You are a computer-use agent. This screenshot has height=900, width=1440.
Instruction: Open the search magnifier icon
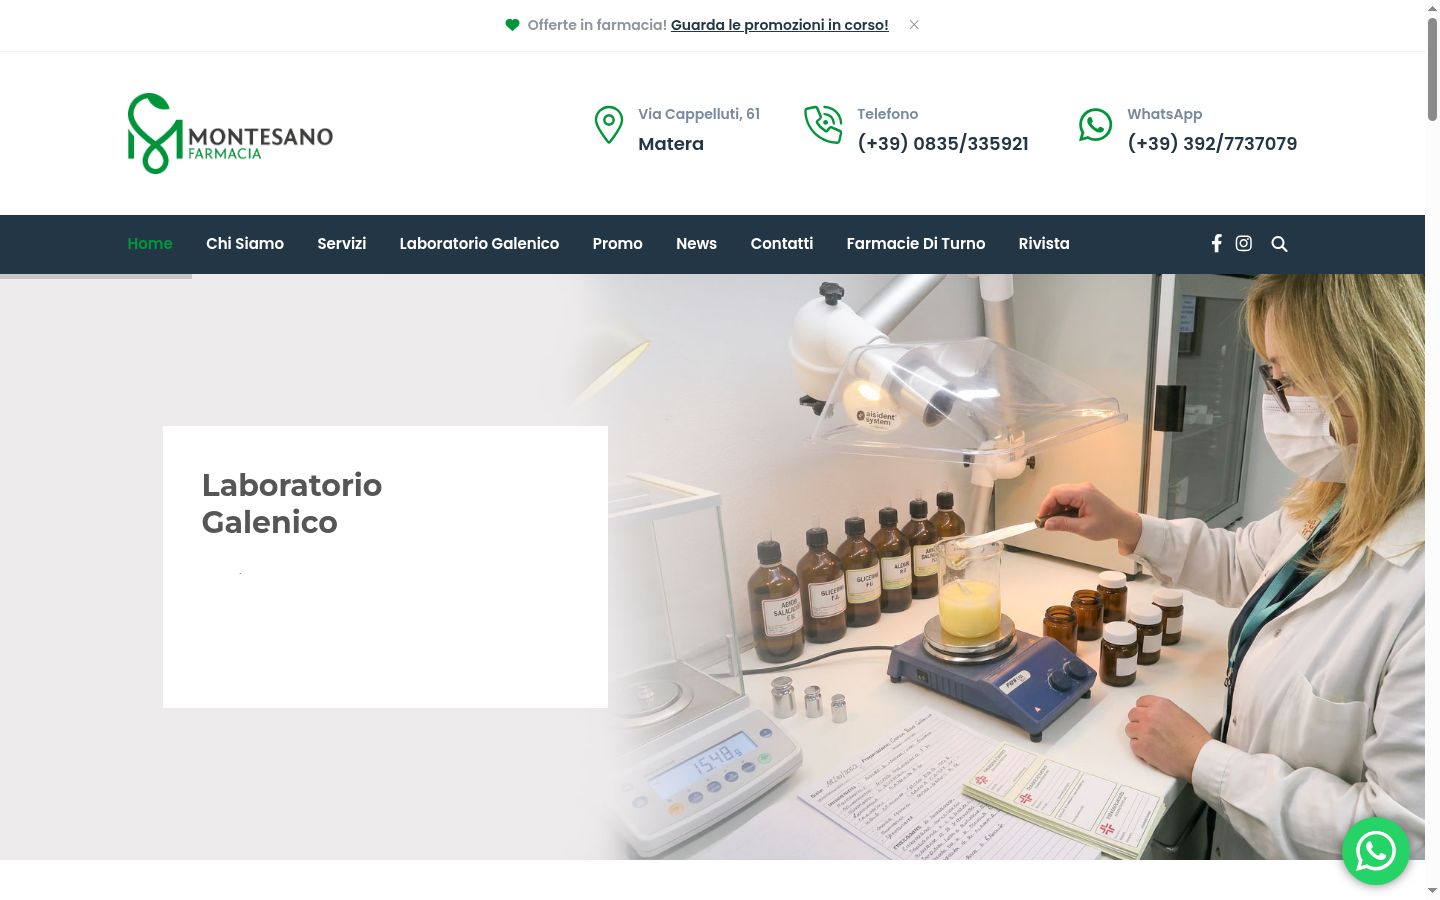[x=1279, y=244]
